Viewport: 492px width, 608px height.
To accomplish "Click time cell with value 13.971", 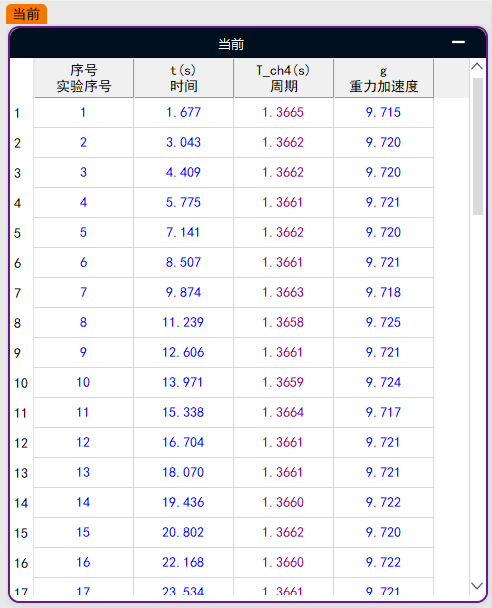I will tap(183, 382).
